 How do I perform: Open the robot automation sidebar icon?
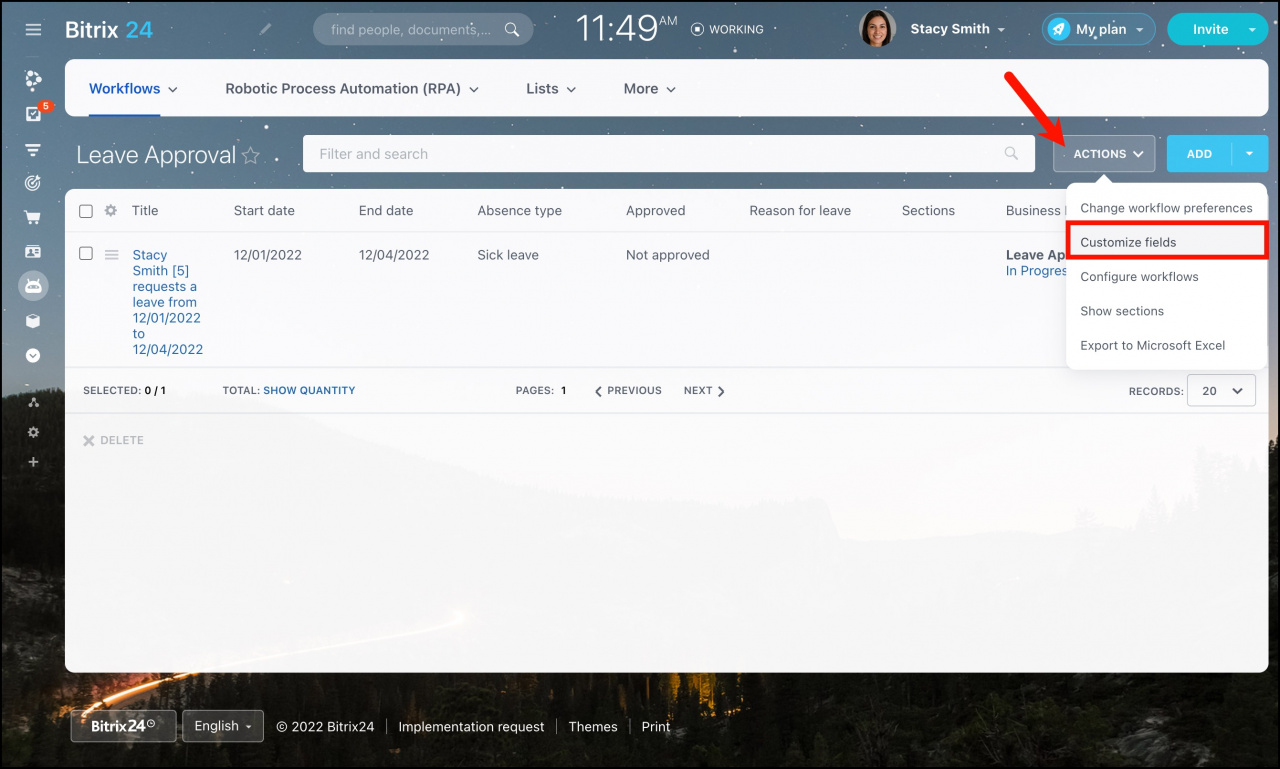33,286
